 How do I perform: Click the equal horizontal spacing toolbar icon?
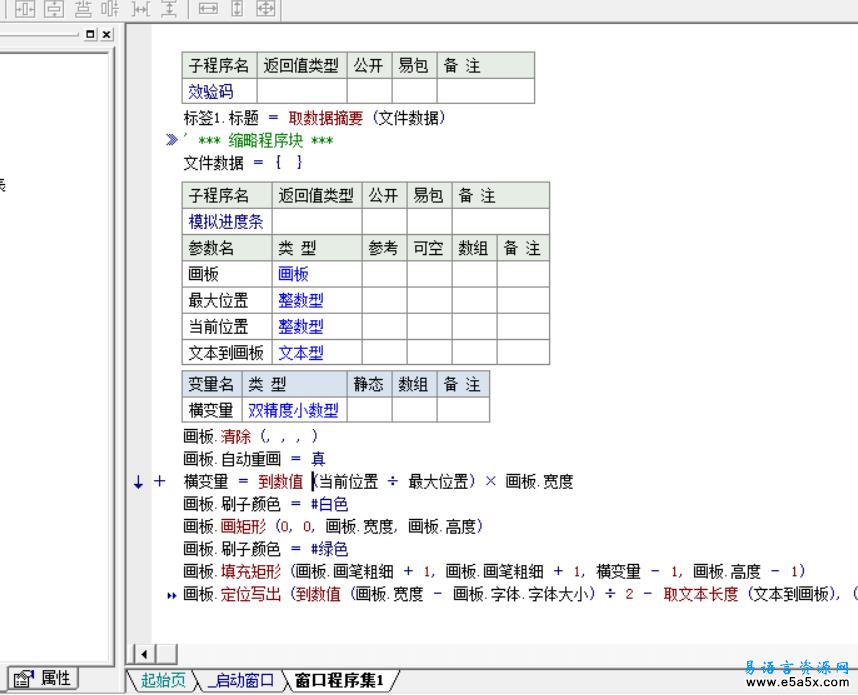tap(141, 8)
